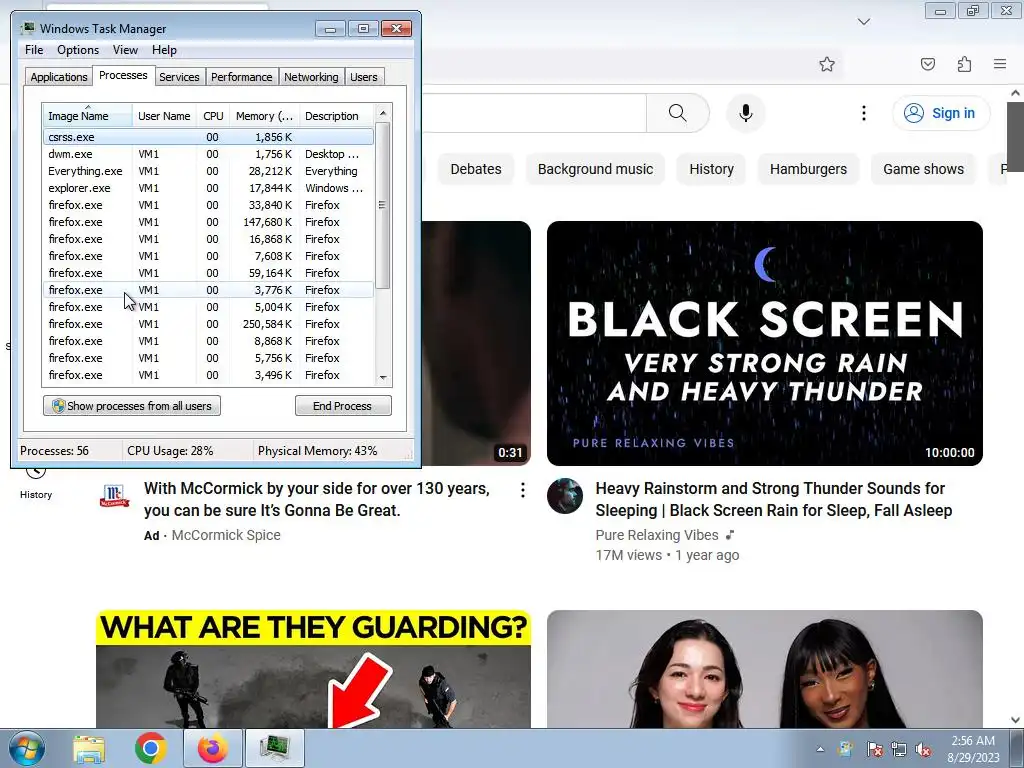
Task: Open Windows Explorer from the taskbar
Action: click(89, 748)
